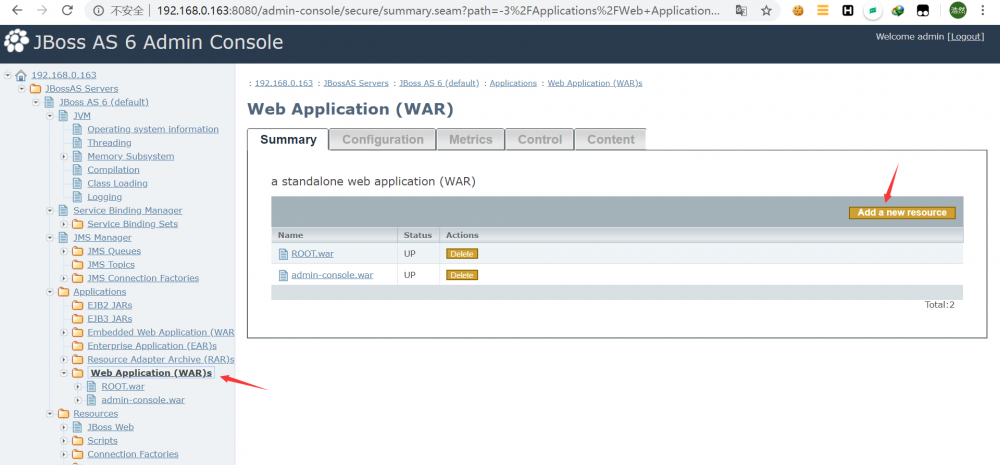Open the orange stacked-bars extension icon
The width and height of the screenshot is (1000, 465).
click(x=823, y=10)
